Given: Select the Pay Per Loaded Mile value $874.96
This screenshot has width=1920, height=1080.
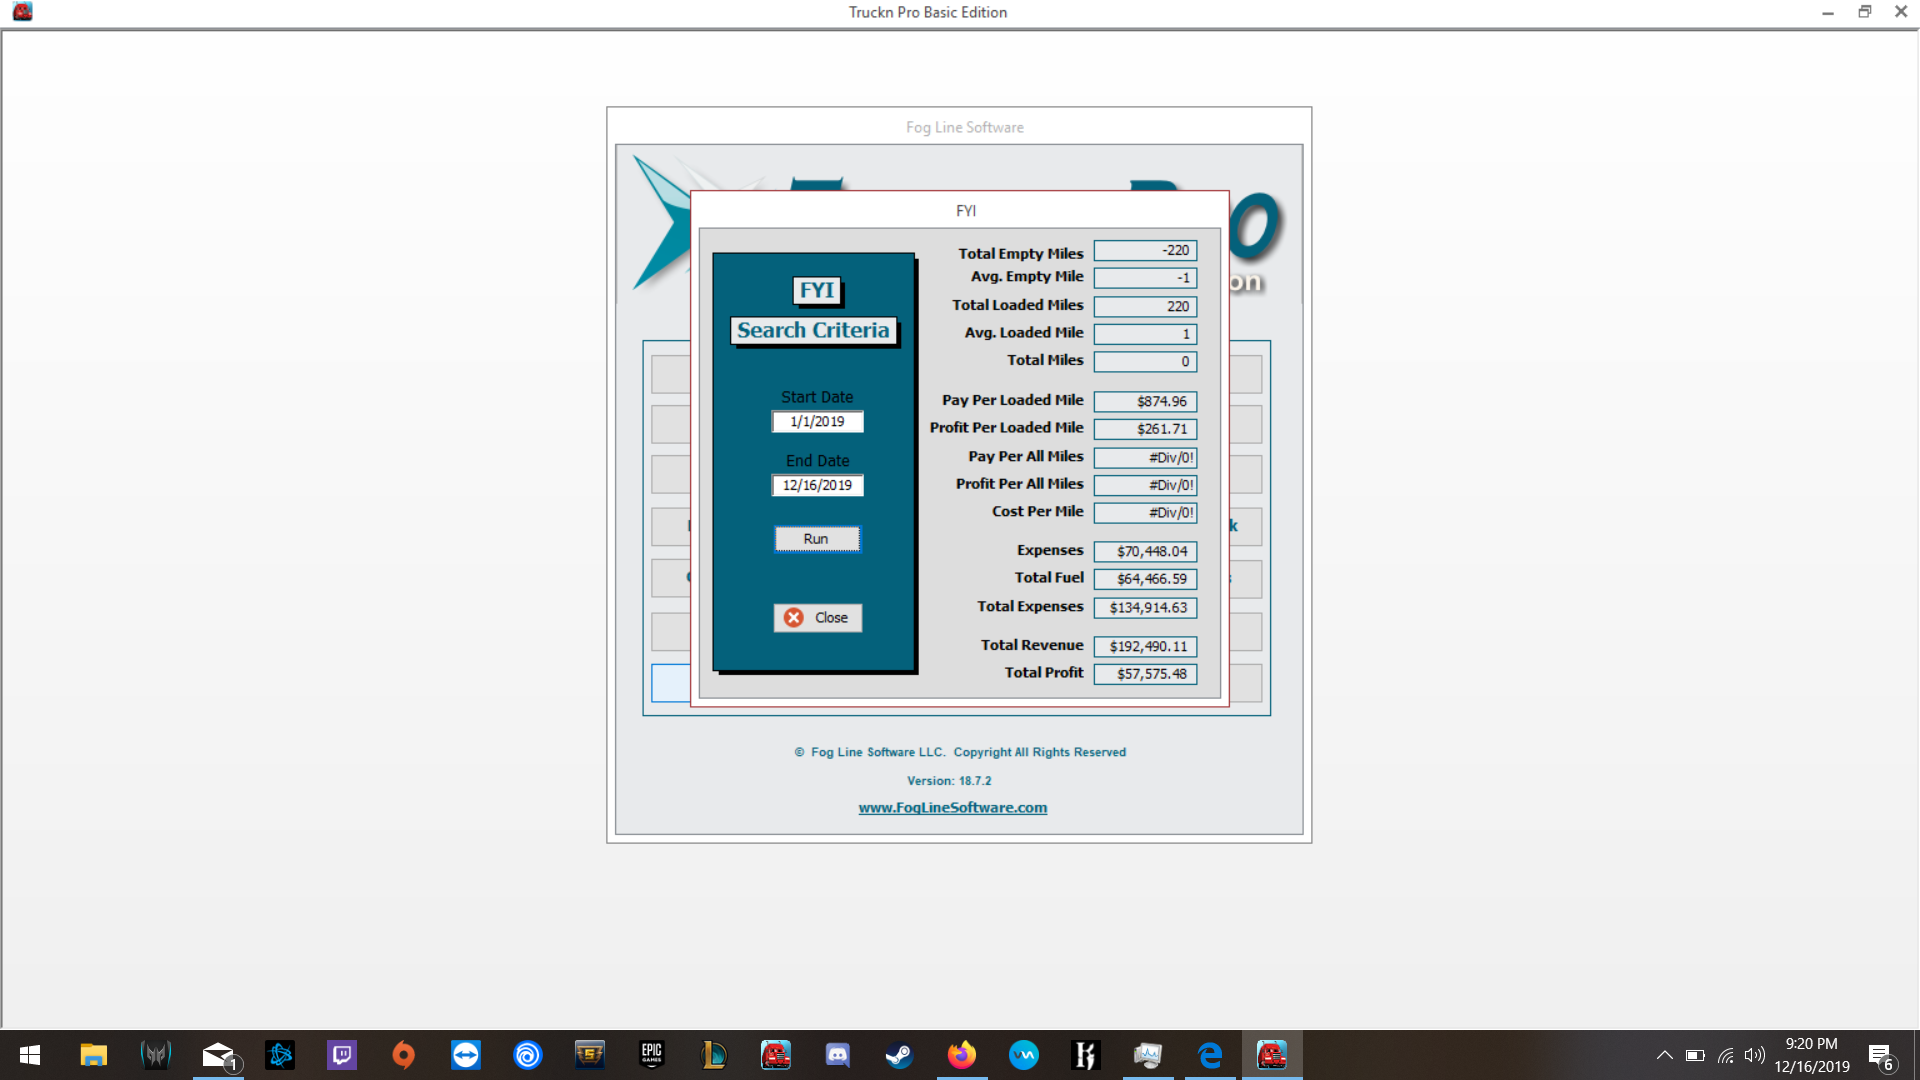Looking at the screenshot, I should [x=1145, y=401].
